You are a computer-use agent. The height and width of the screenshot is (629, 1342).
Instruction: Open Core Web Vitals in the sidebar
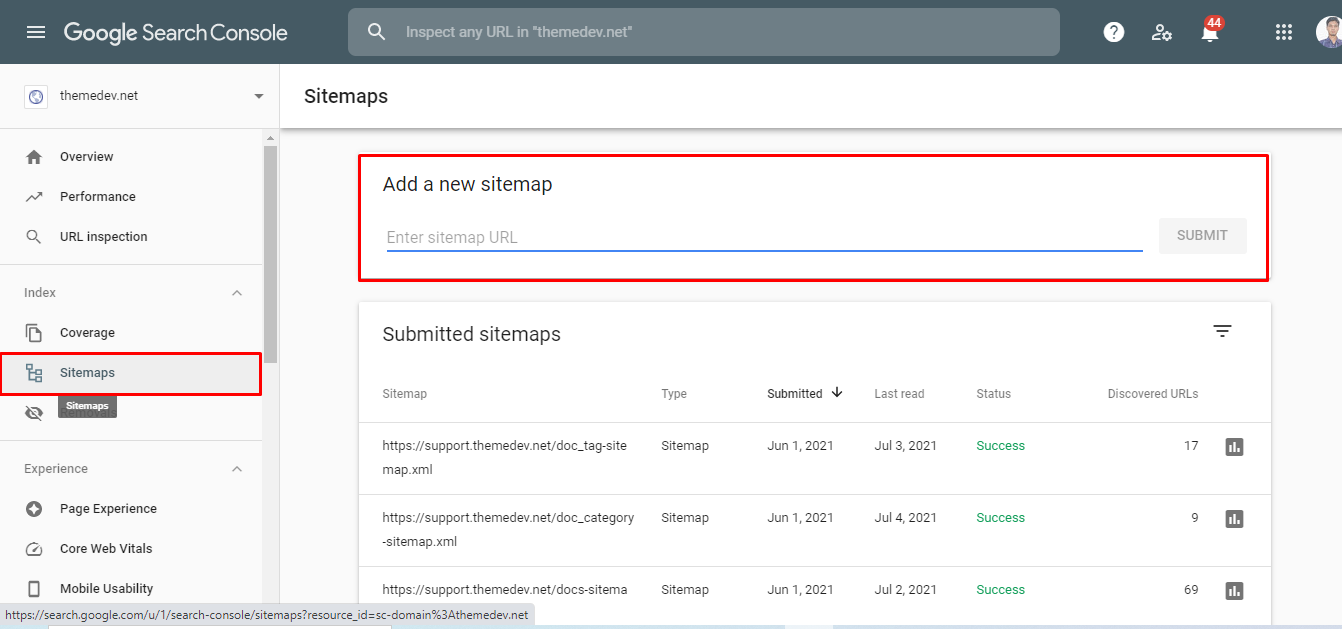[x=106, y=549]
